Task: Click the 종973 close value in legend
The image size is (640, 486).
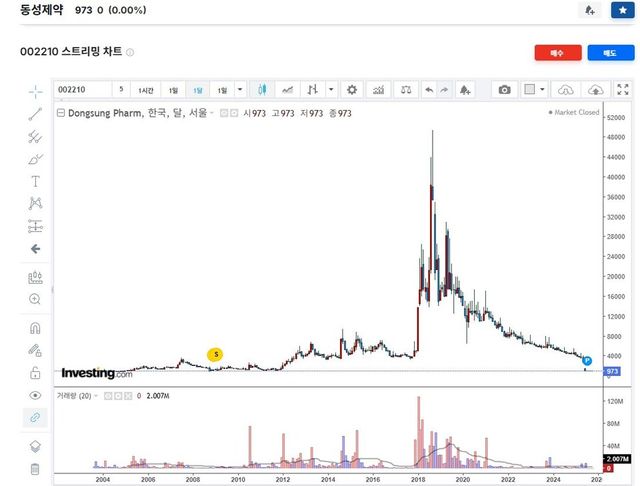Action: (x=340, y=113)
